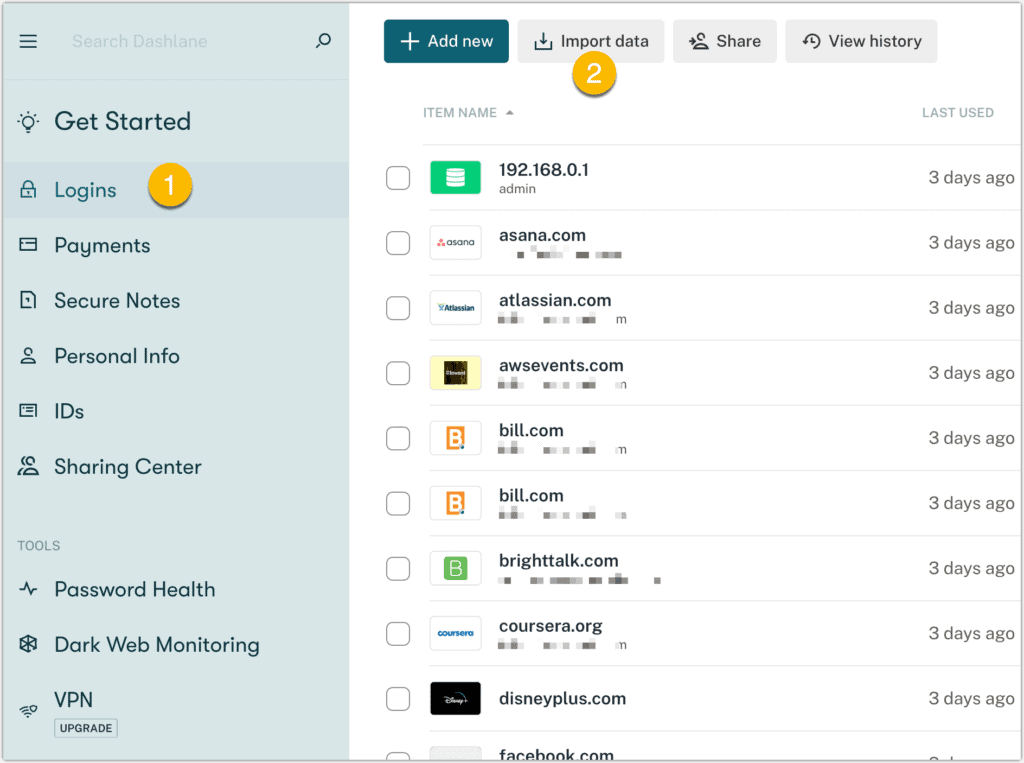Click Import data button
The image size is (1024, 763).
point(590,41)
